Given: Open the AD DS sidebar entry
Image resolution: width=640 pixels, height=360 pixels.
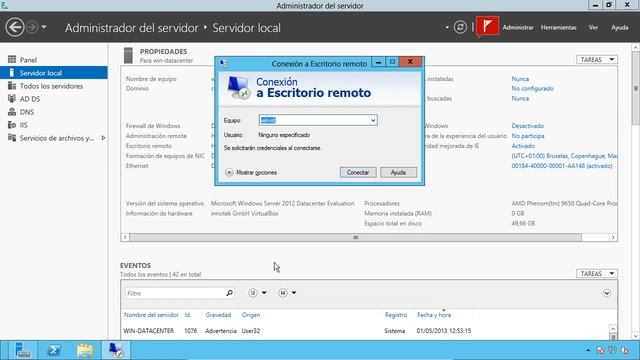Looking at the screenshot, I should 54,99.
